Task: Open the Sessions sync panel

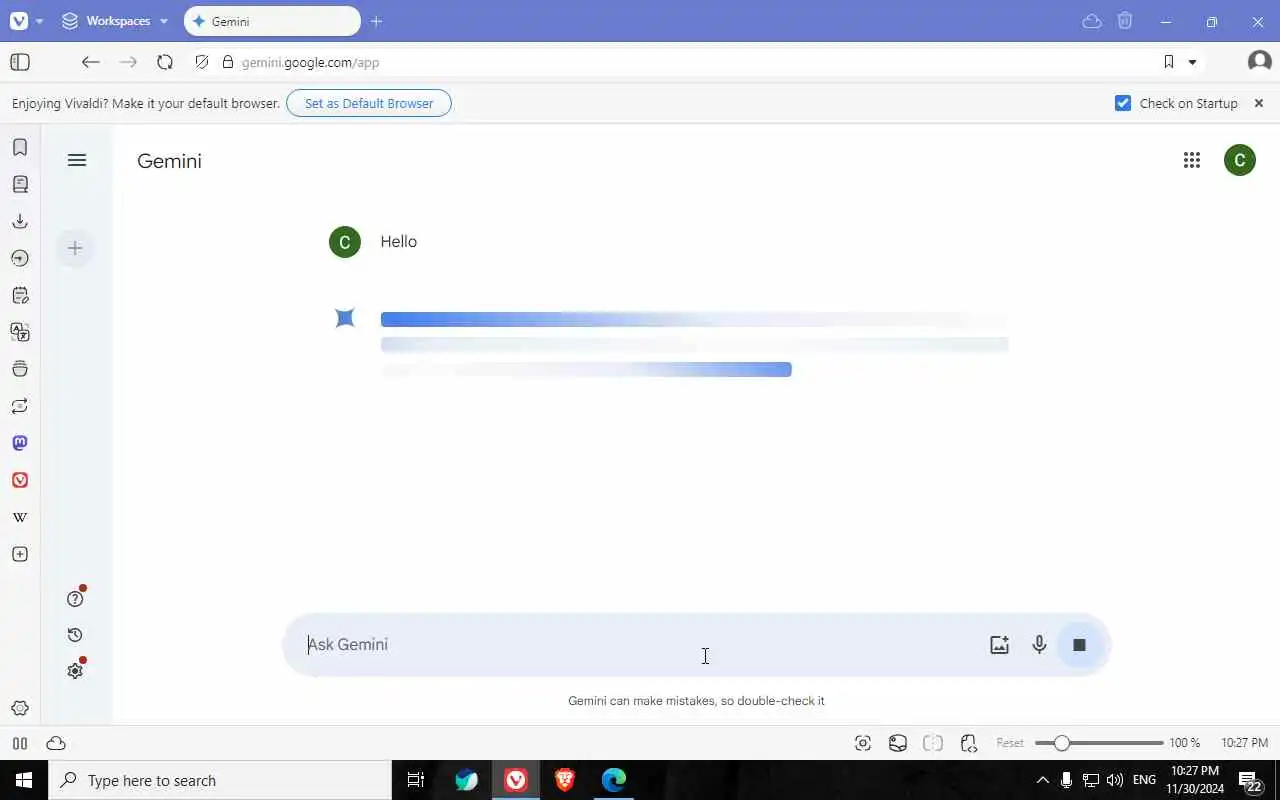Action: point(20,406)
